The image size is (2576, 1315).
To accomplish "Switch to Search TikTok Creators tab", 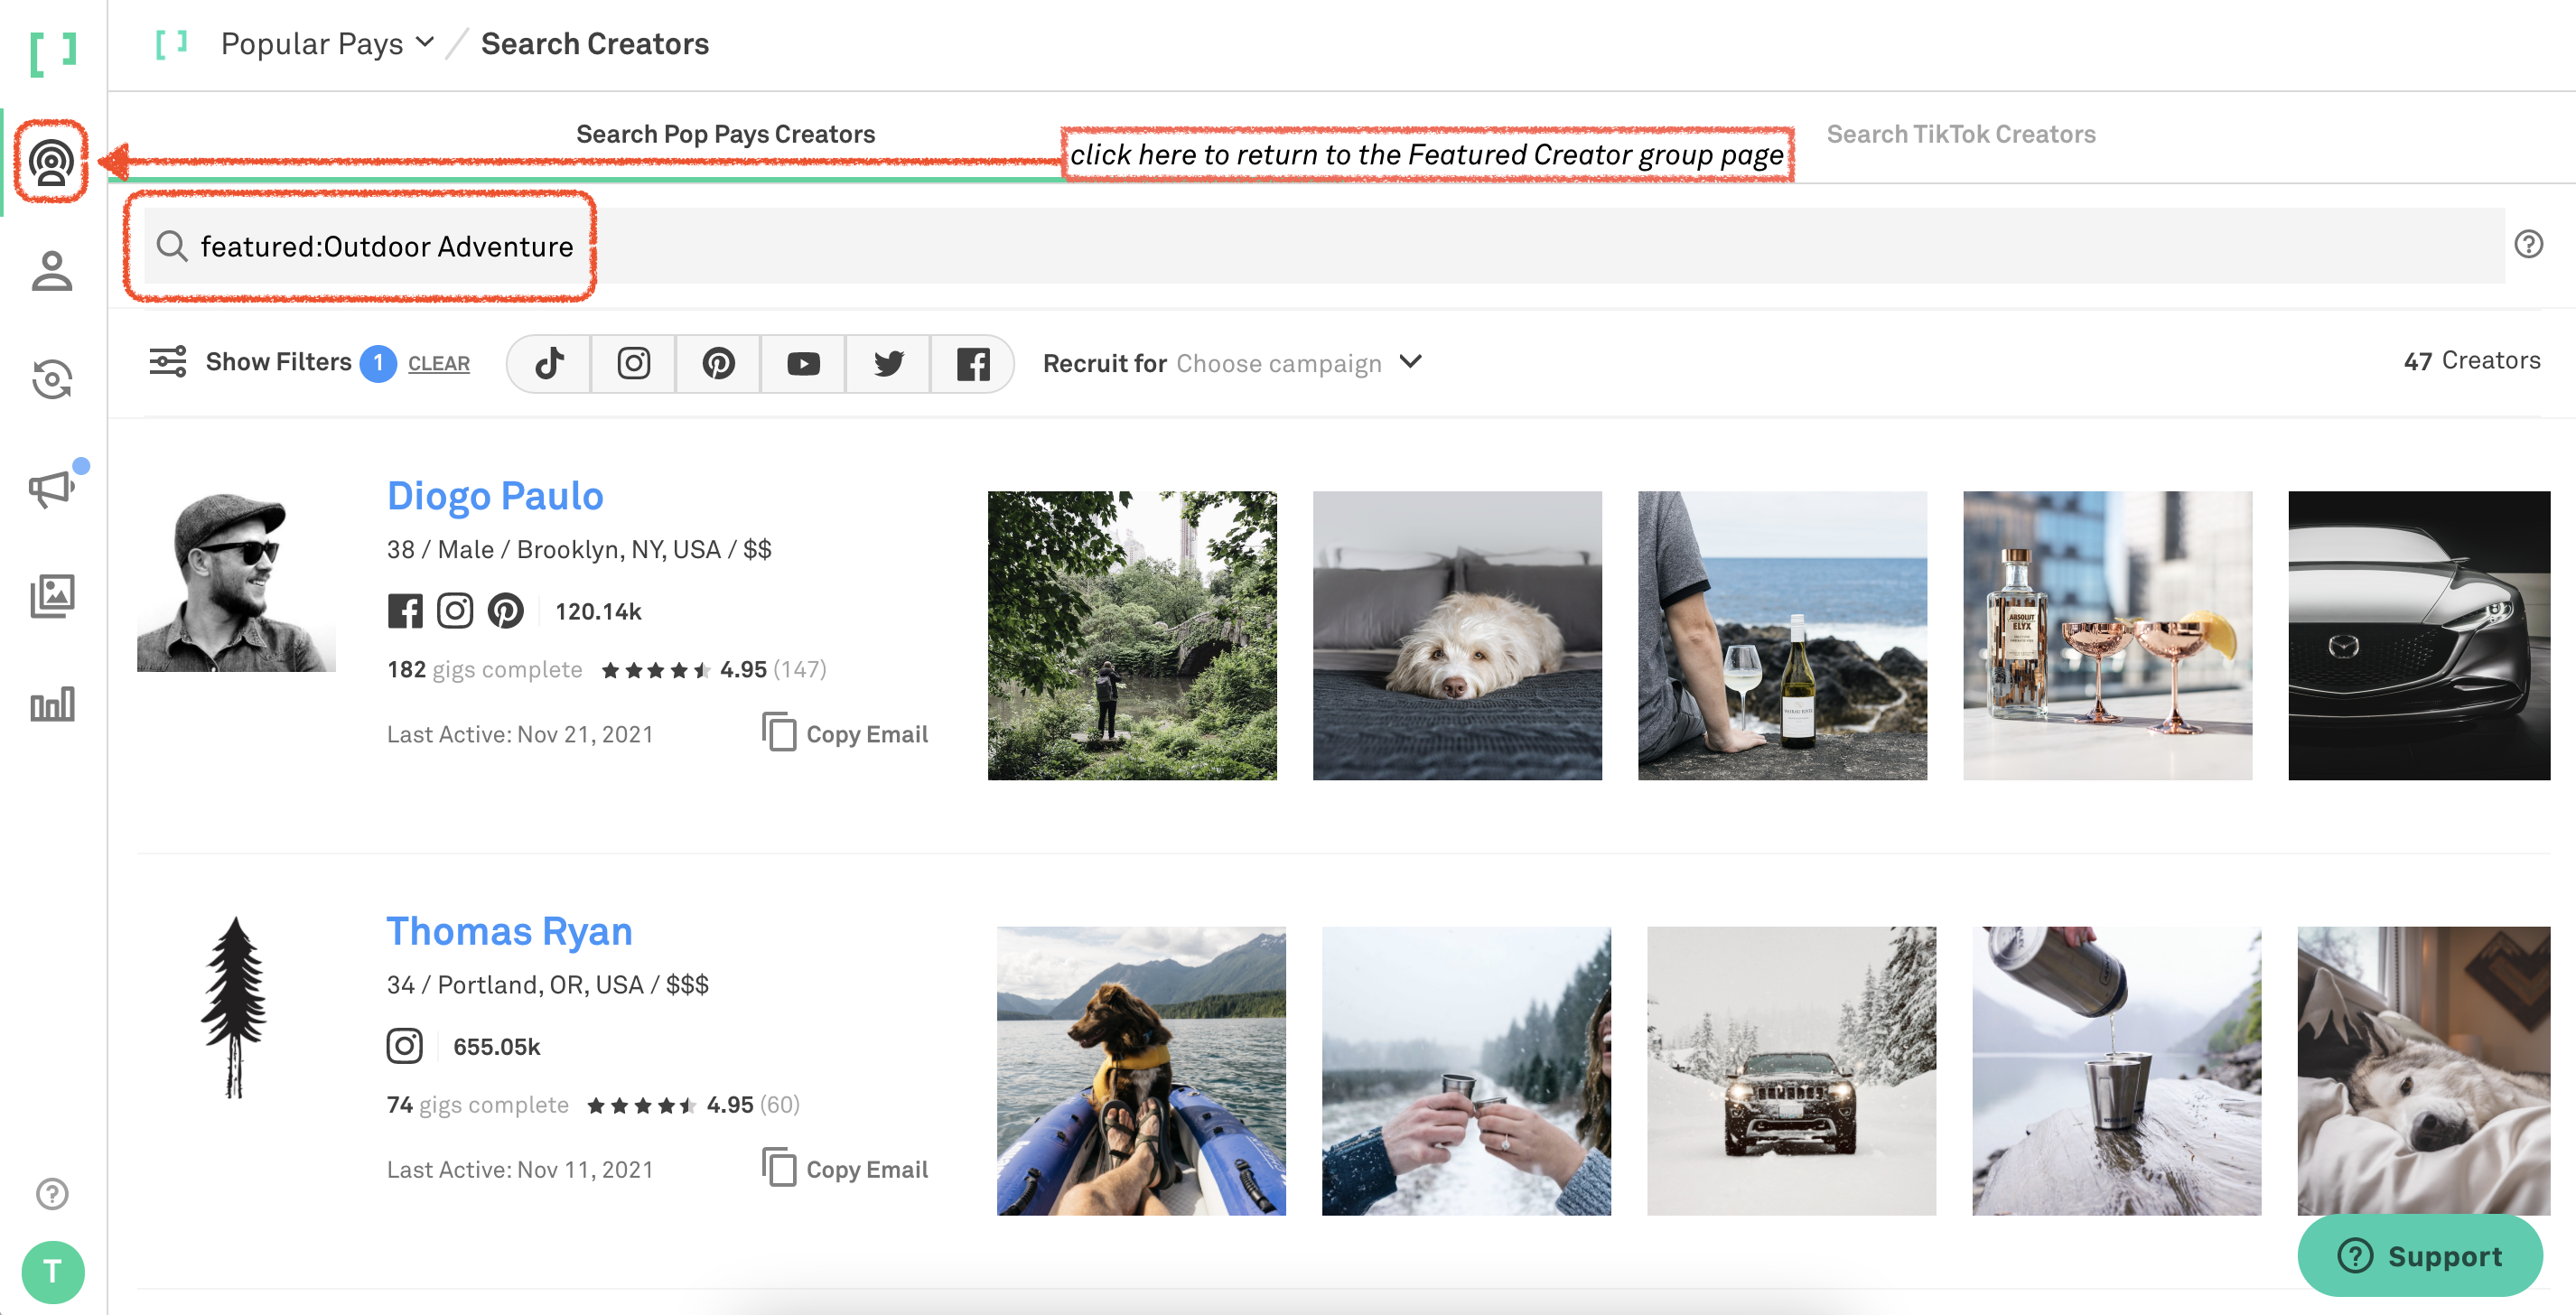I will pyautogui.click(x=1962, y=133).
